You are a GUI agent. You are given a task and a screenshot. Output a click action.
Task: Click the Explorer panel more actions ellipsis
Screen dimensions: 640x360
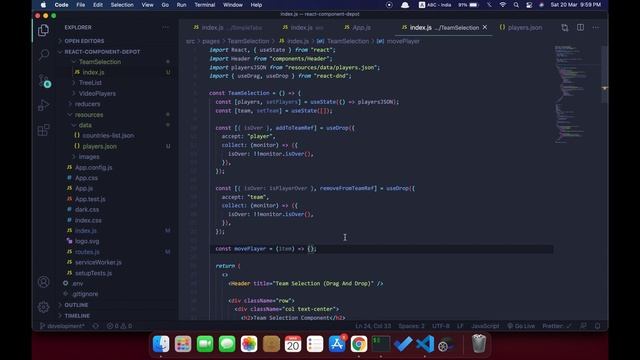165,27
